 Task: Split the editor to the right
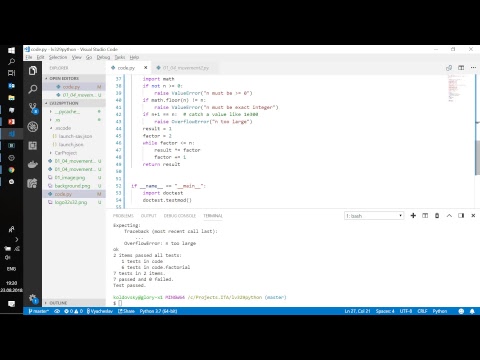click(461, 68)
